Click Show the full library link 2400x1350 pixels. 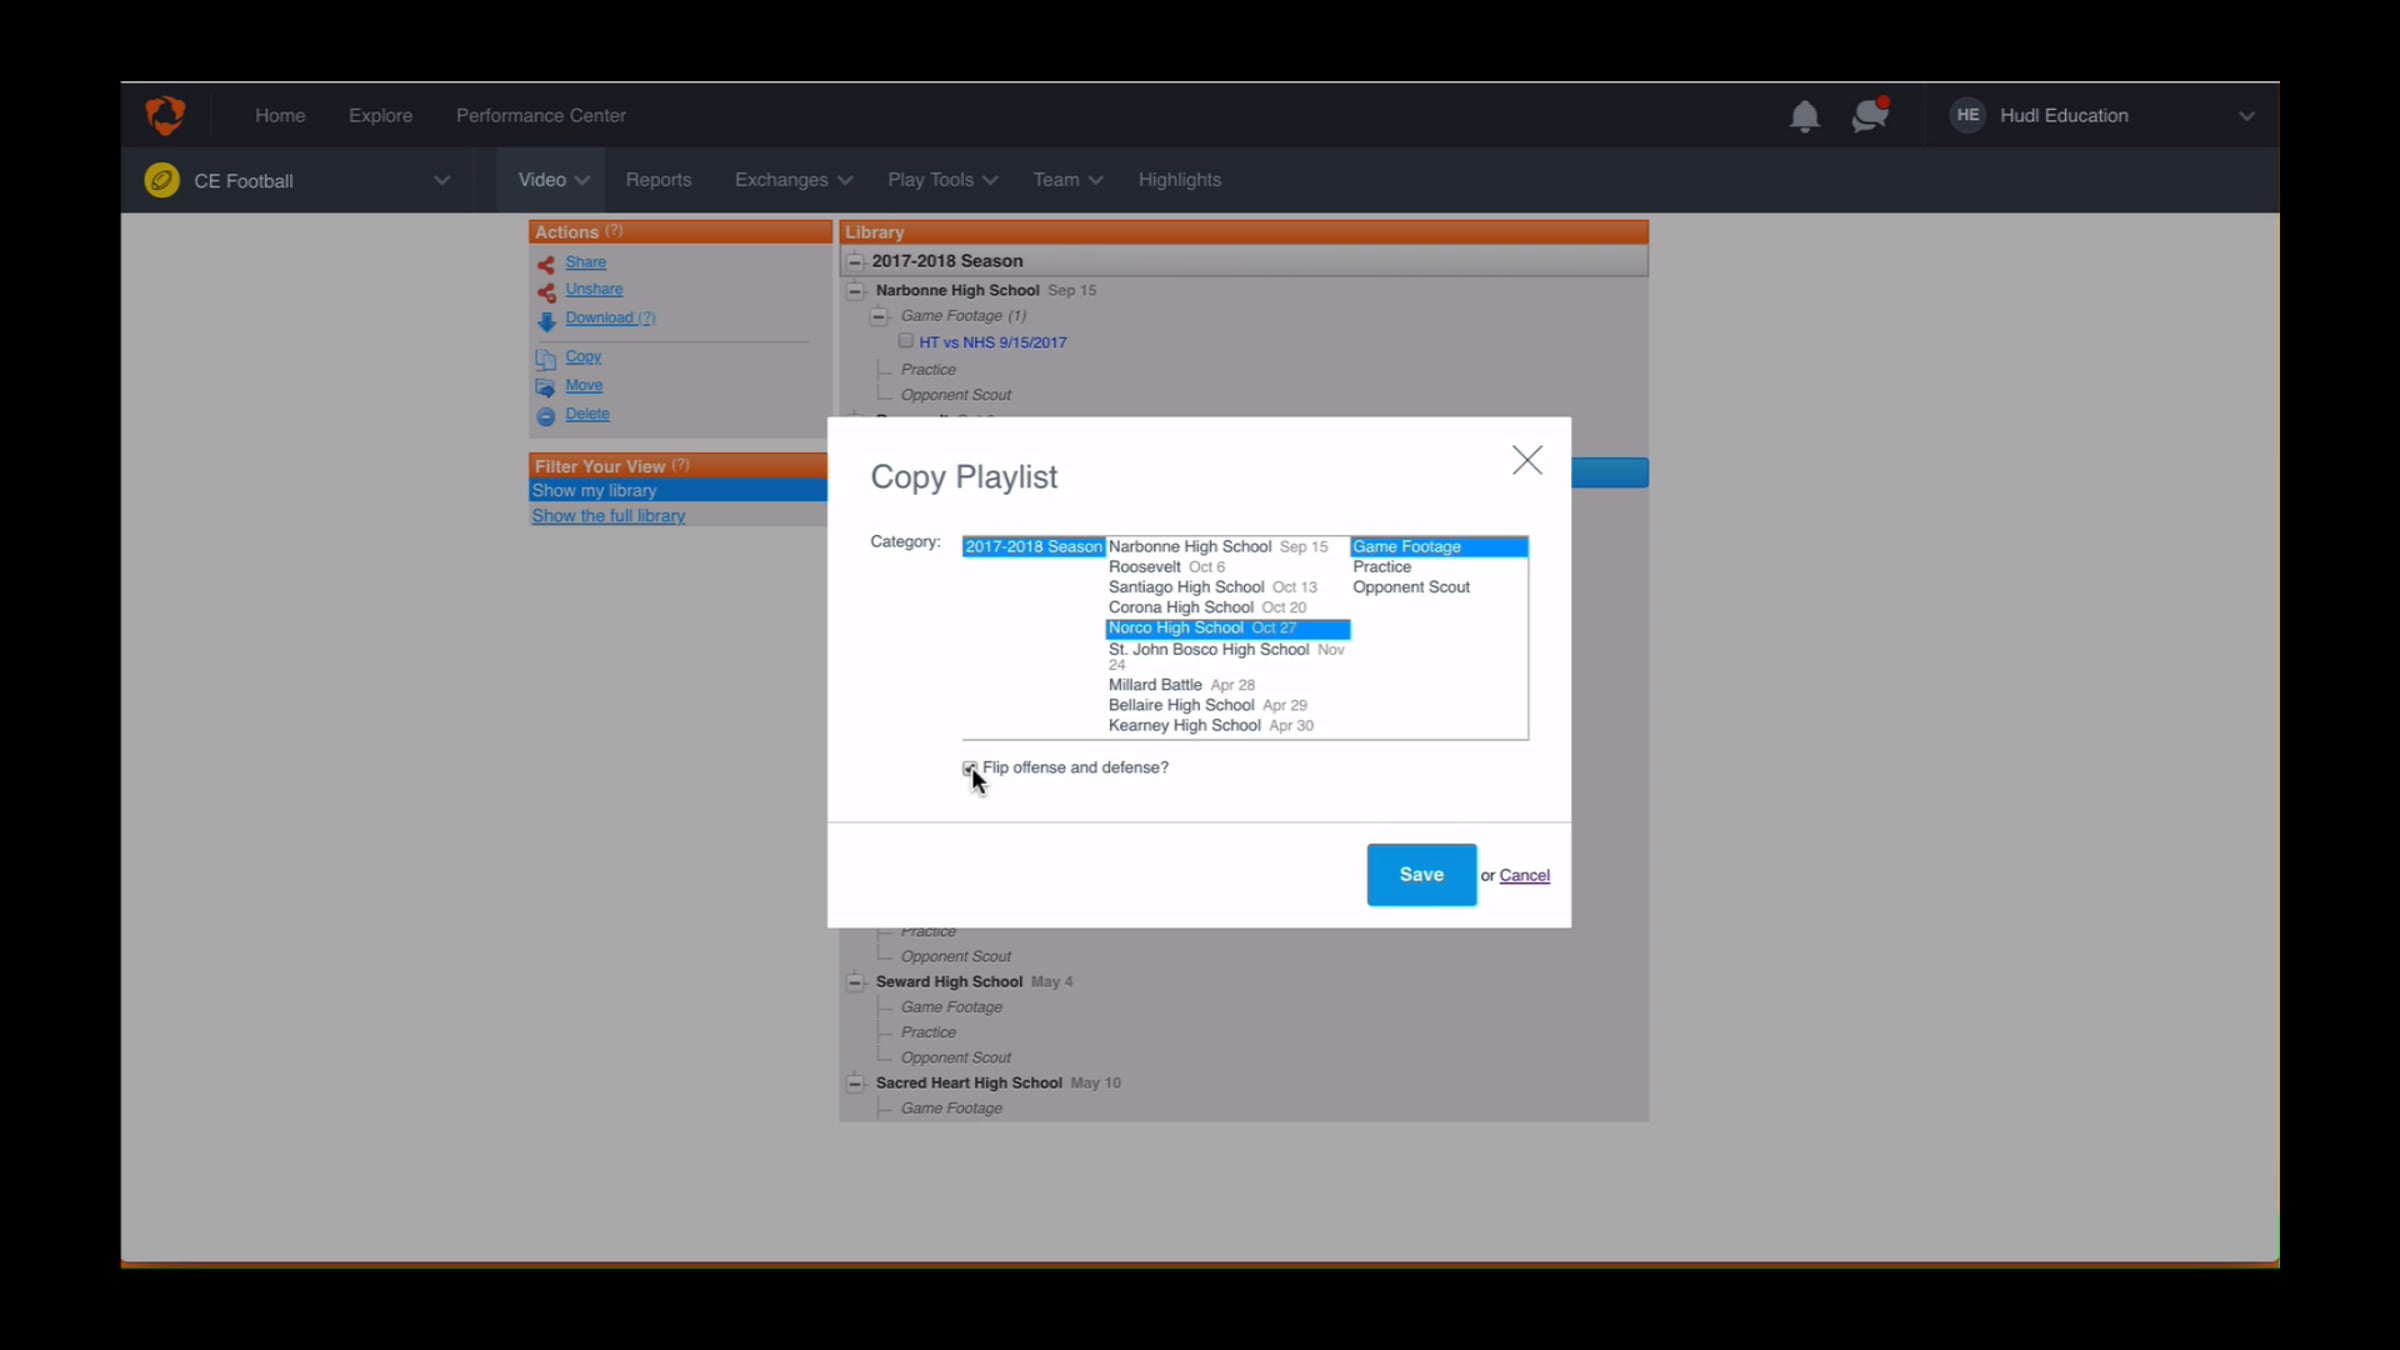click(608, 516)
